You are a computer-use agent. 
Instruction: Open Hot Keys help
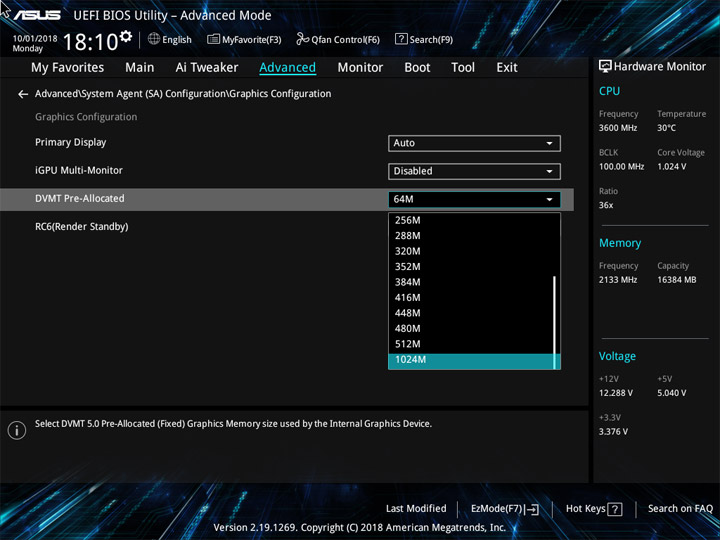coord(594,509)
